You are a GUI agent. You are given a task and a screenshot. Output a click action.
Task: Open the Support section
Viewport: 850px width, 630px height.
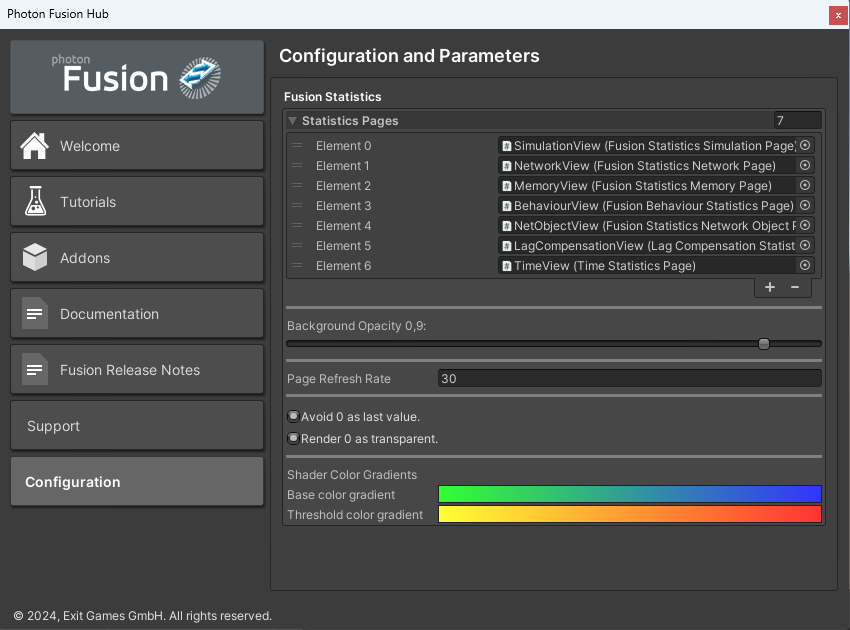point(137,426)
